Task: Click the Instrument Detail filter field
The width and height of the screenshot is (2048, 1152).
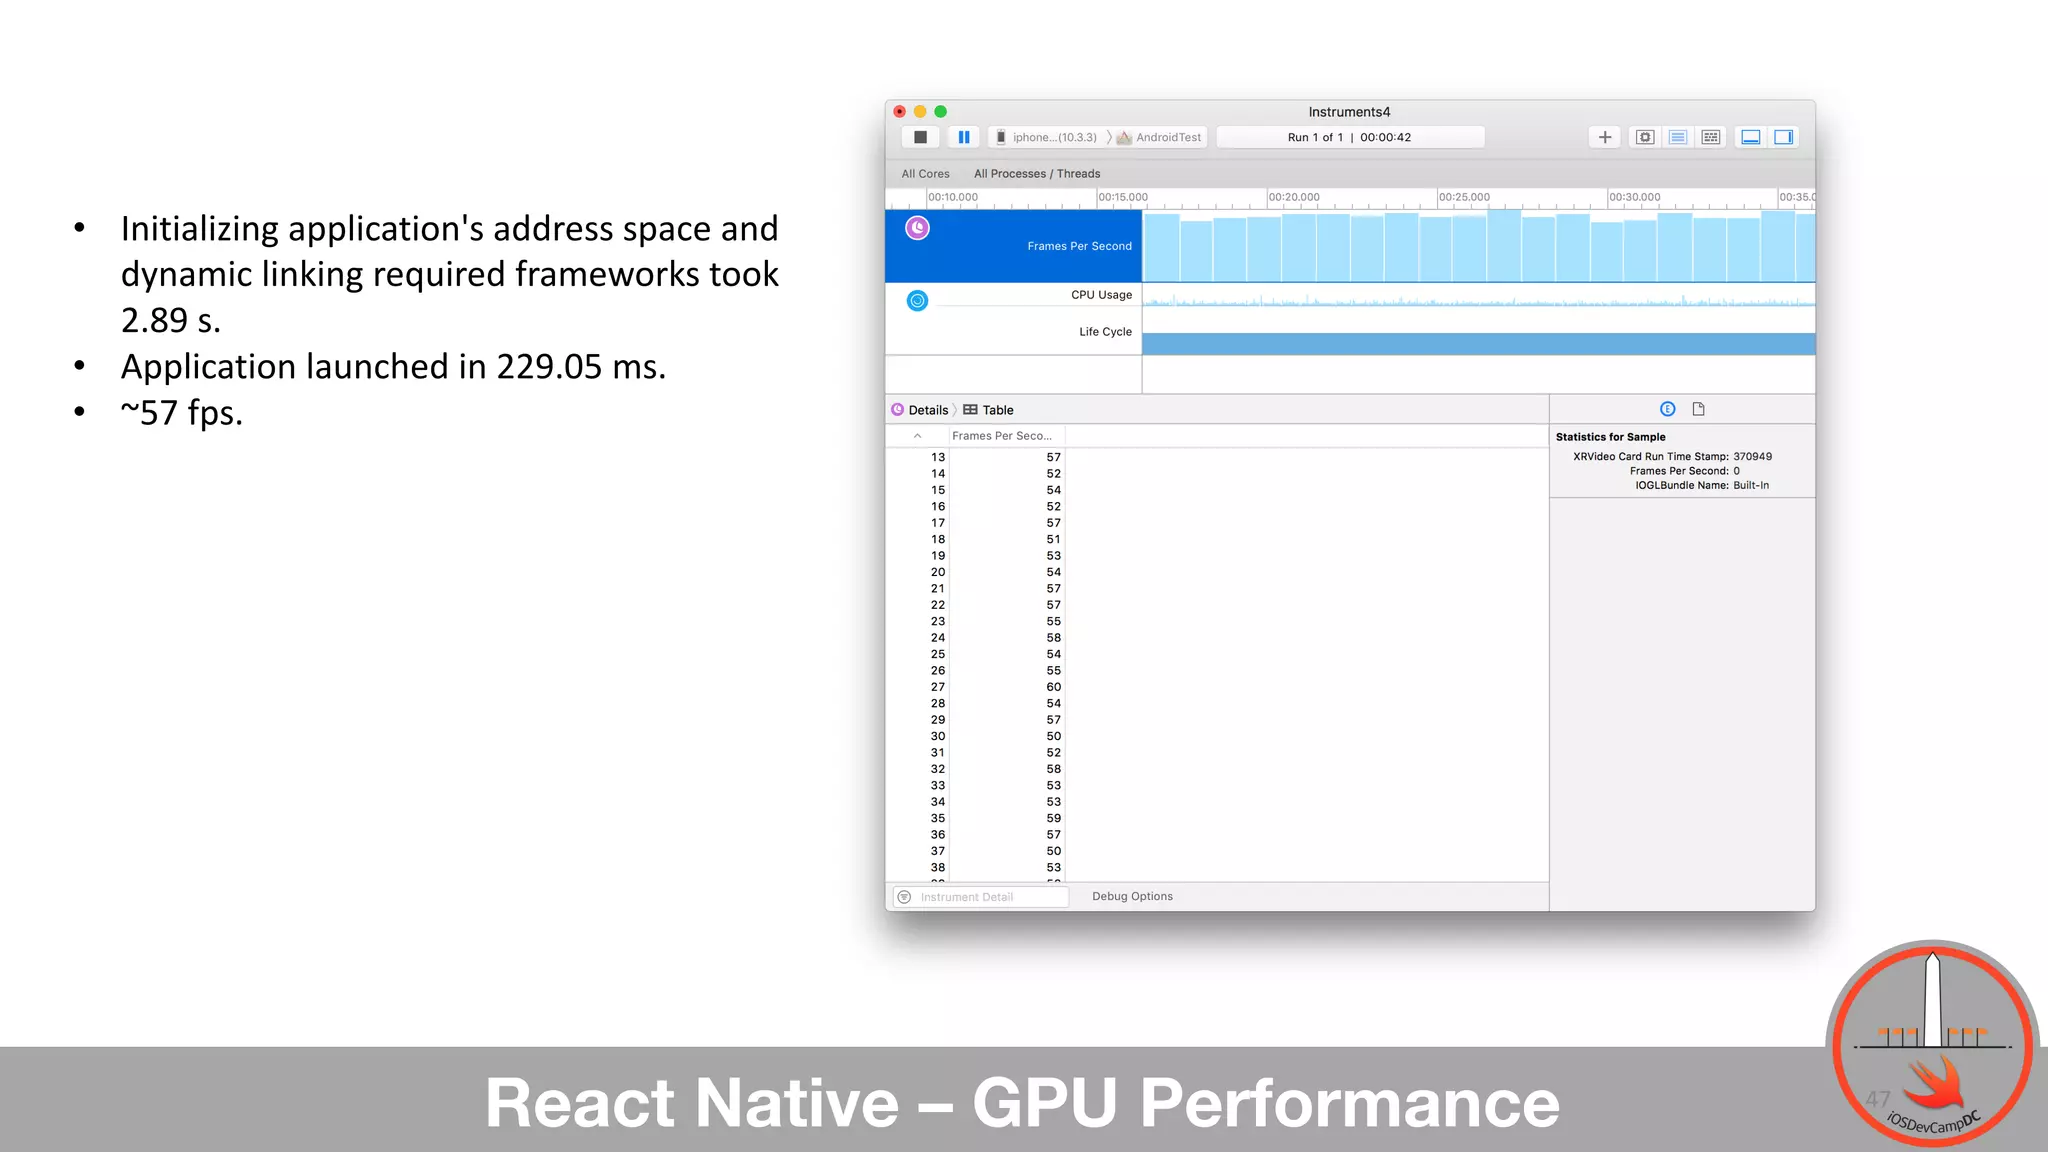Action: click(x=980, y=897)
